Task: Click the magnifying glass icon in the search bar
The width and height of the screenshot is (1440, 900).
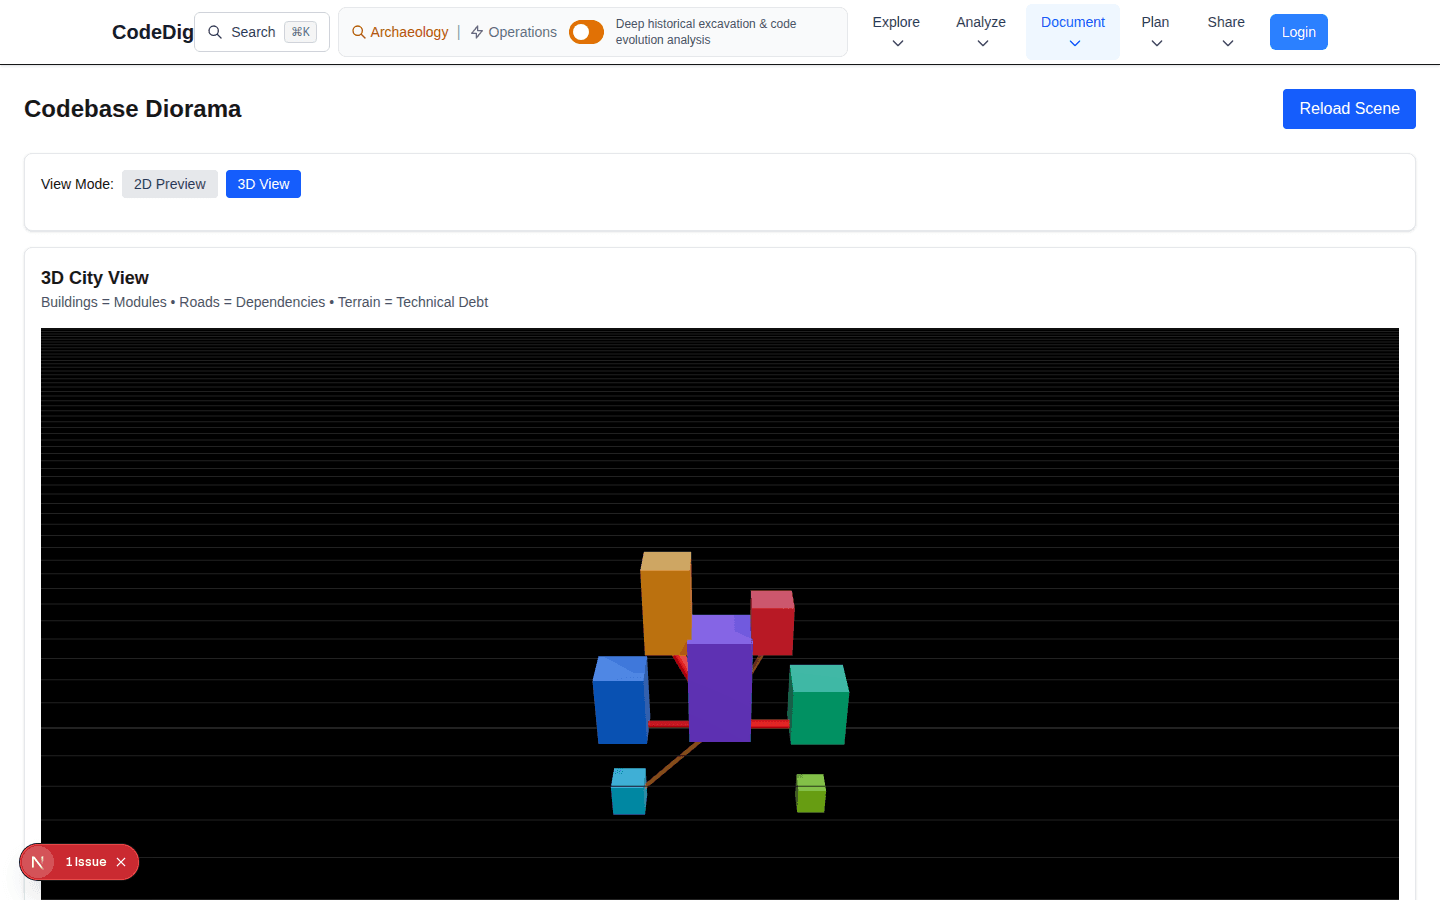Action: click(x=215, y=32)
